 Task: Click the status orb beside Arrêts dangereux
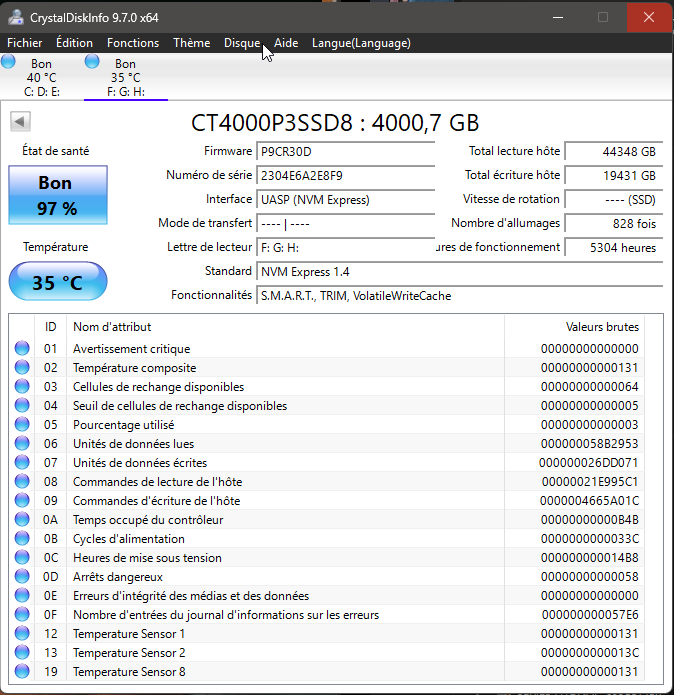point(22,577)
